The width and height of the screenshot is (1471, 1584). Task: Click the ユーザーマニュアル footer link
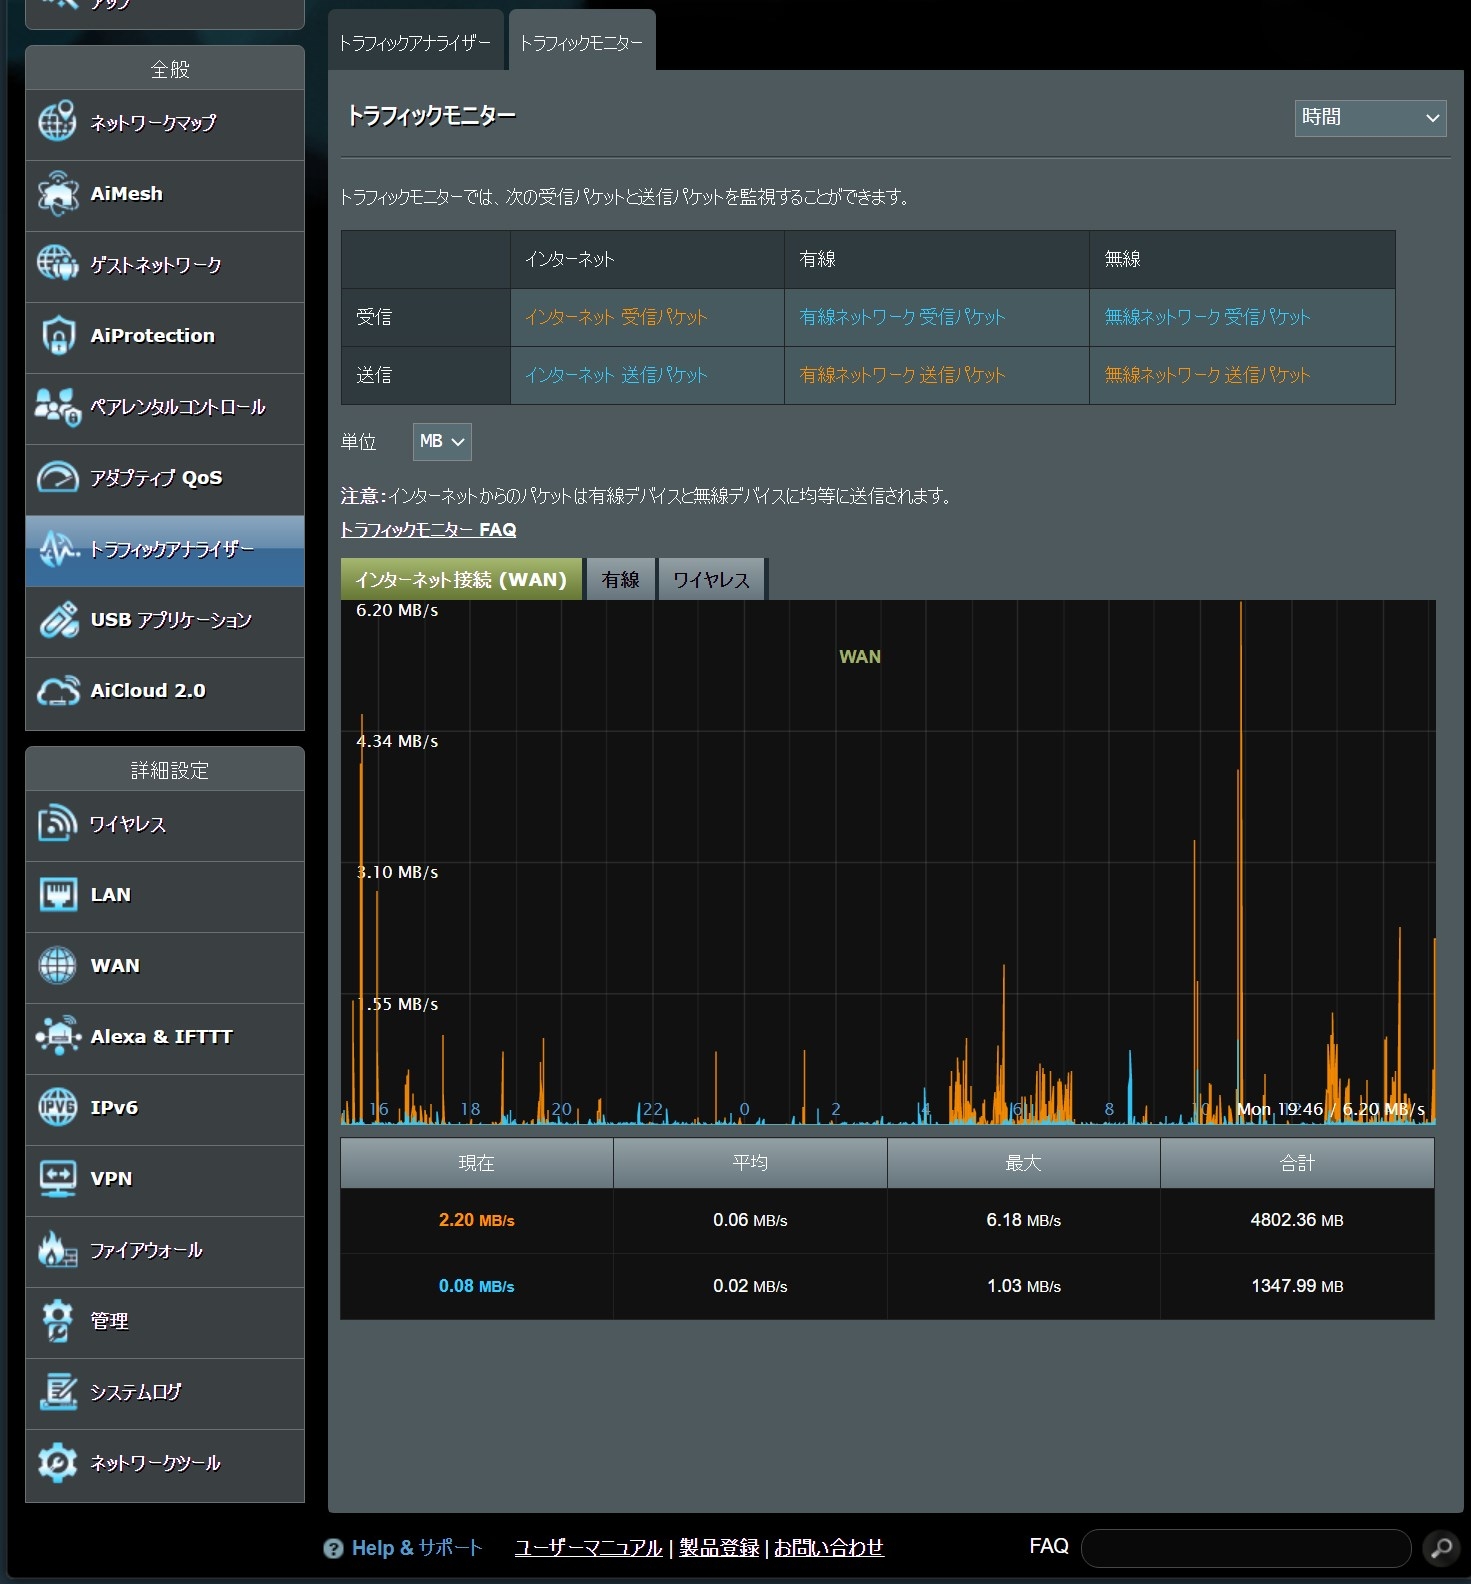(588, 1548)
